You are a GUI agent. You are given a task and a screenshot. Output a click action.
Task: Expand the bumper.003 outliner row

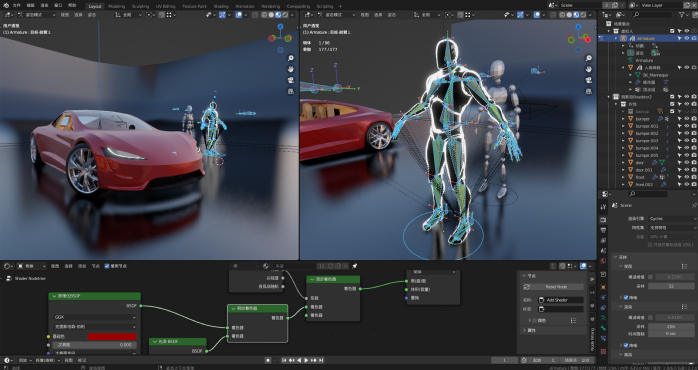[623, 141]
